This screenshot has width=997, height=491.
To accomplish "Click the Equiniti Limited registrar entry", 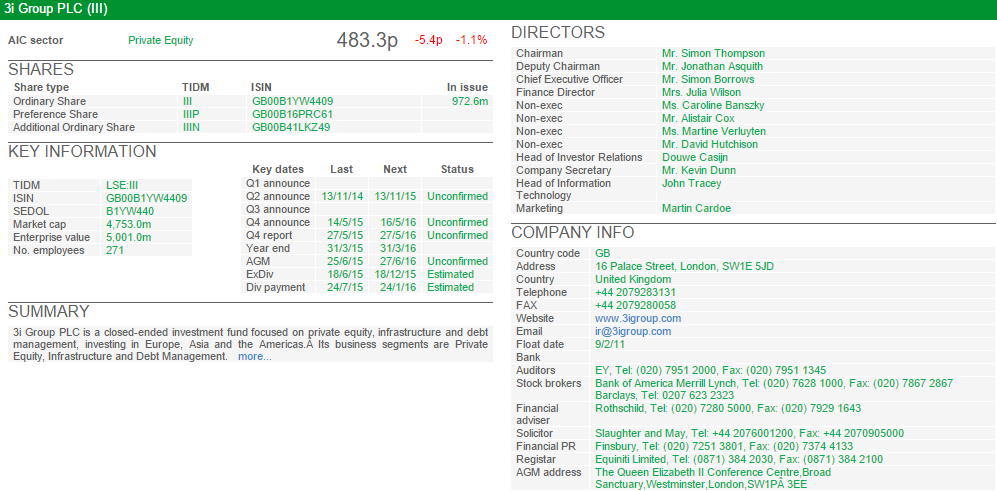I will (x=739, y=459).
